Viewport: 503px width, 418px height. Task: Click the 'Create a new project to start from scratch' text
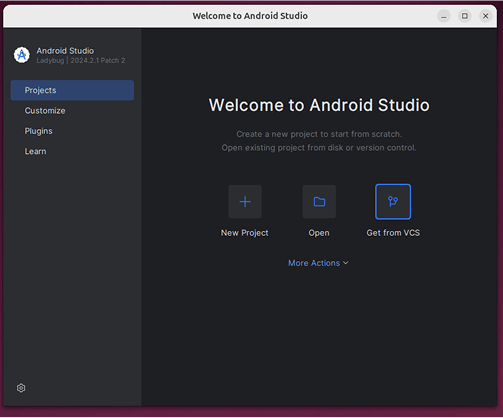[319, 134]
